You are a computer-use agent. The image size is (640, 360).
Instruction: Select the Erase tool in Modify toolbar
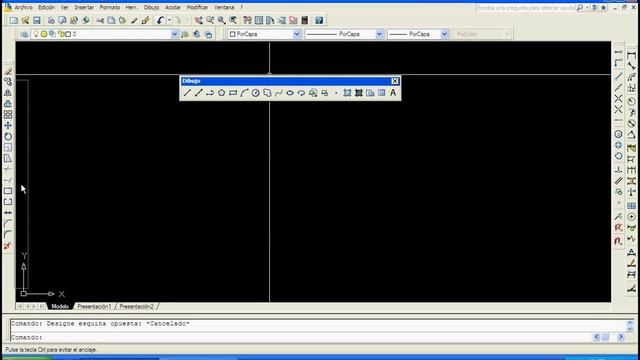click(8, 71)
